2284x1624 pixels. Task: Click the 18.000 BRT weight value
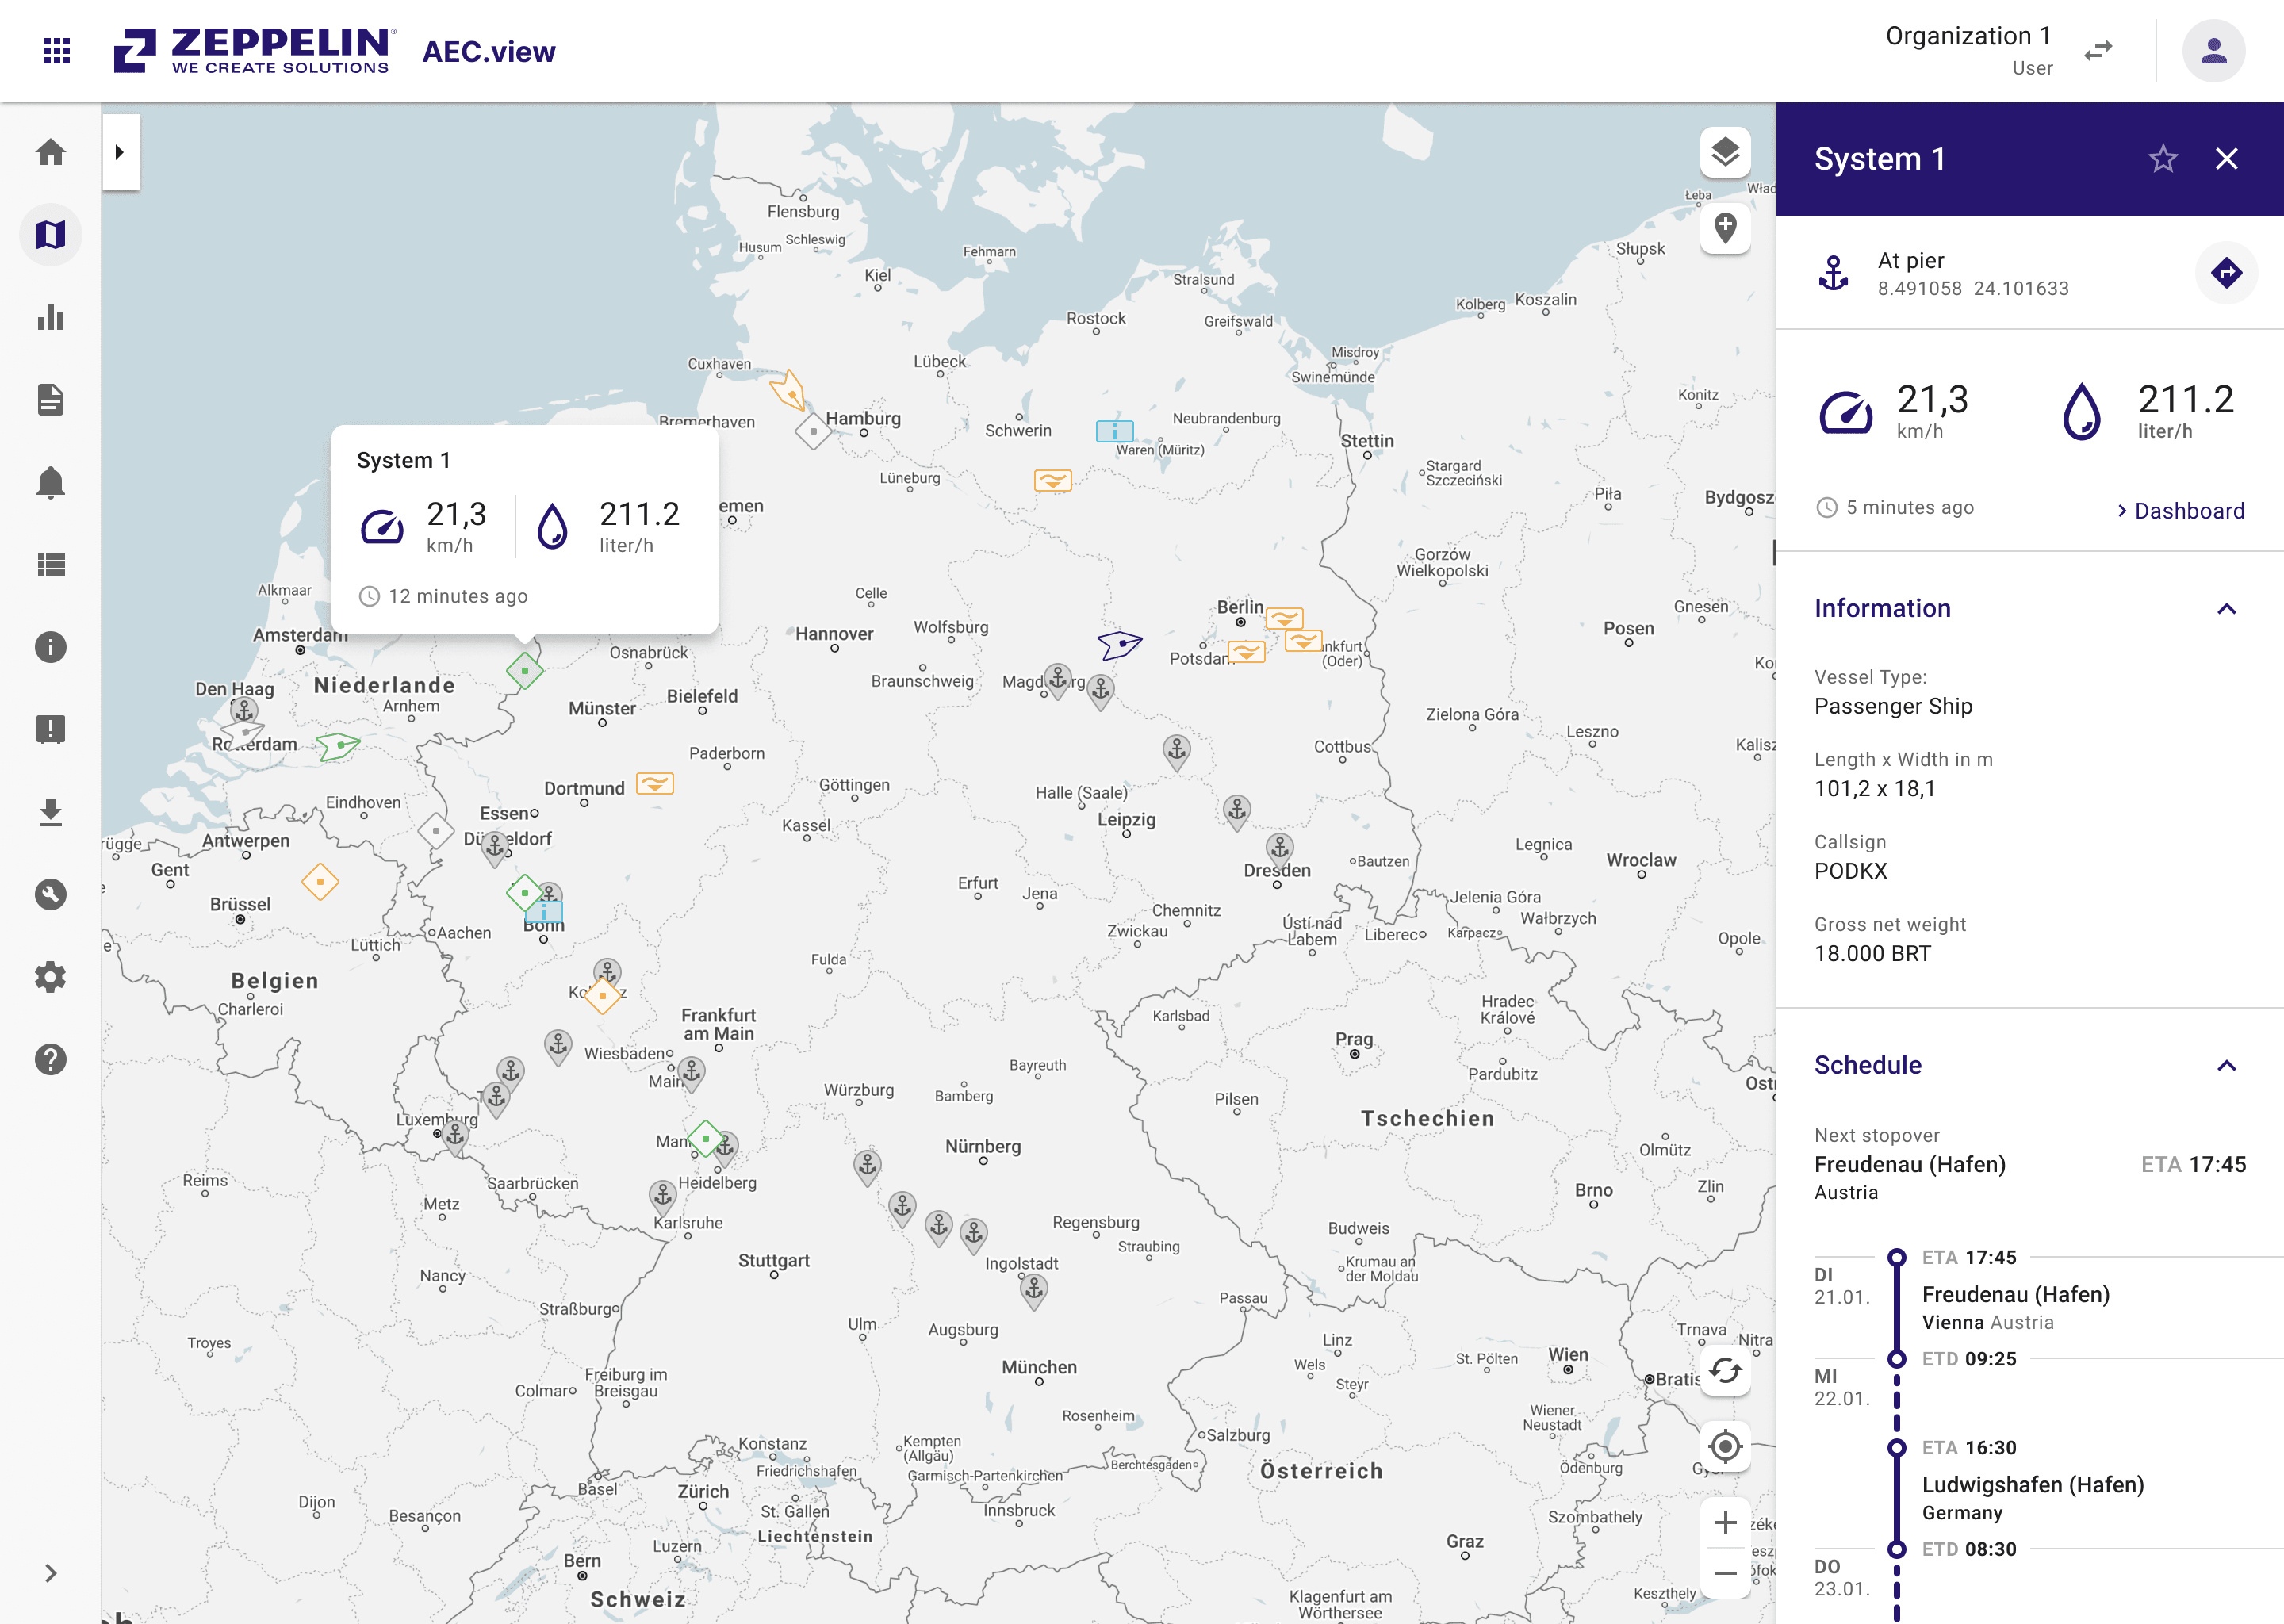coord(1872,954)
